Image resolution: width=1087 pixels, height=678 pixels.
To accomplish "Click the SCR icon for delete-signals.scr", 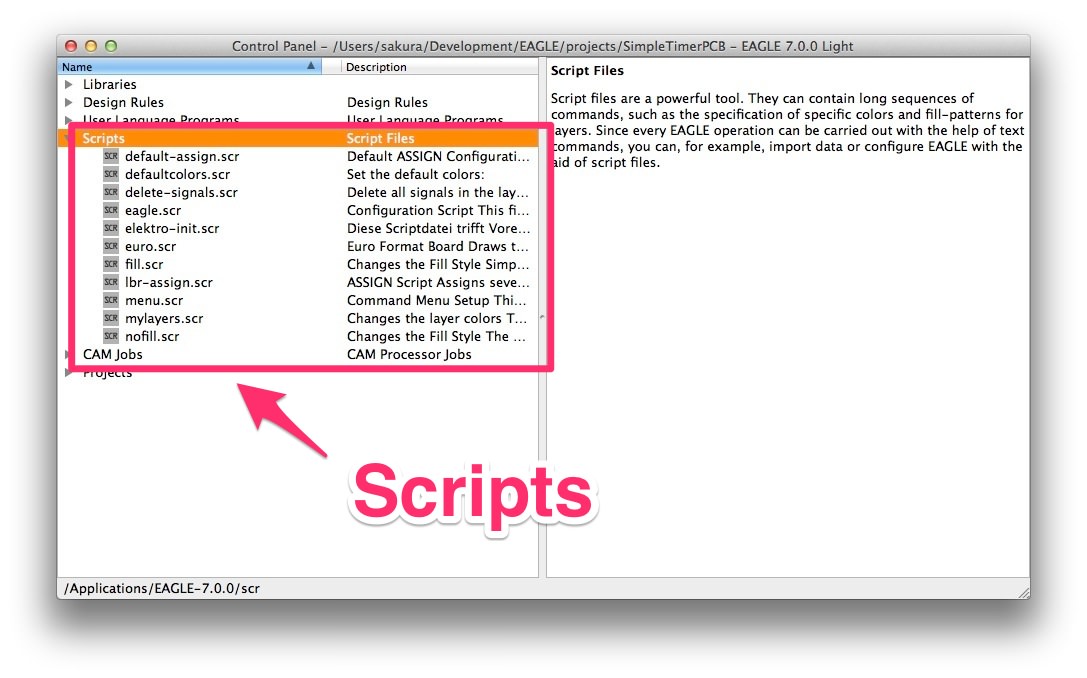I will [111, 192].
